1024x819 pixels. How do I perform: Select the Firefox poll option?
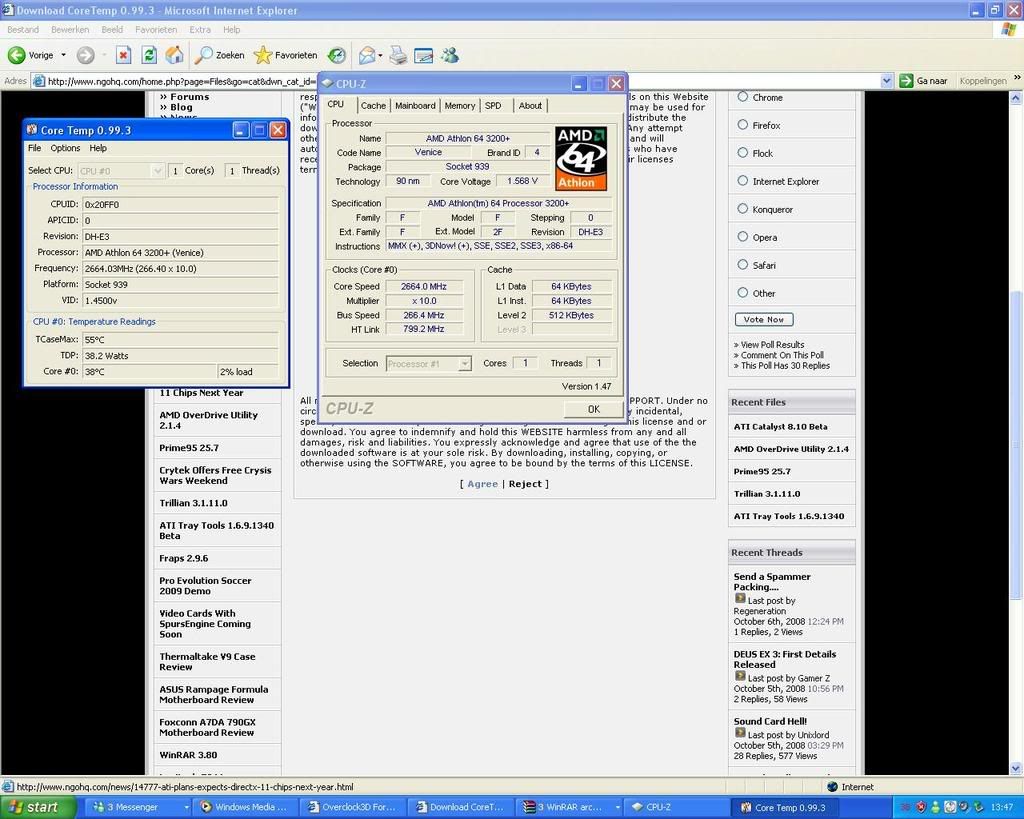click(x=743, y=125)
